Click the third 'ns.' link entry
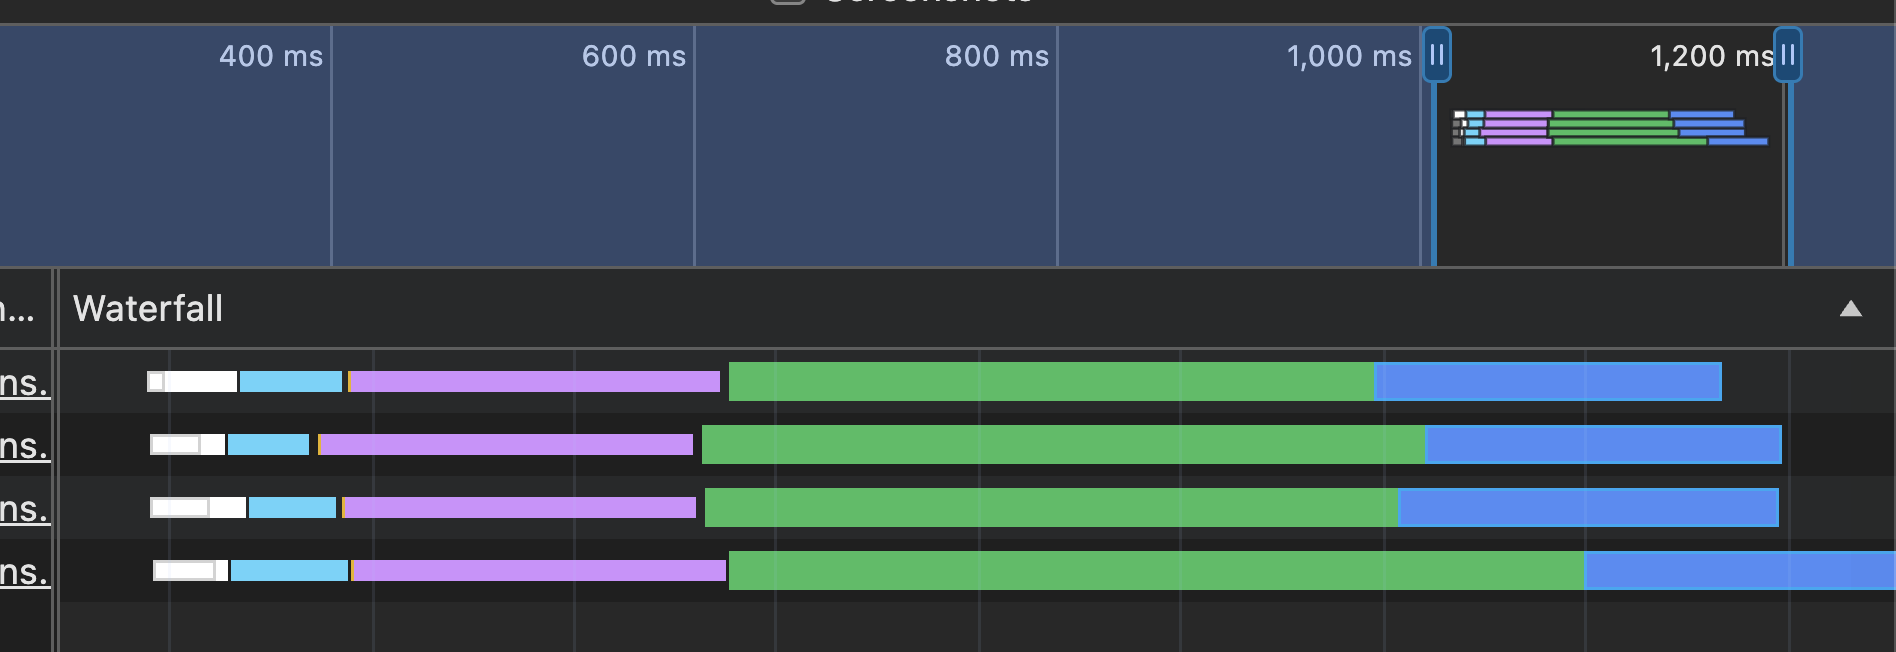1896x652 pixels. coord(25,507)
